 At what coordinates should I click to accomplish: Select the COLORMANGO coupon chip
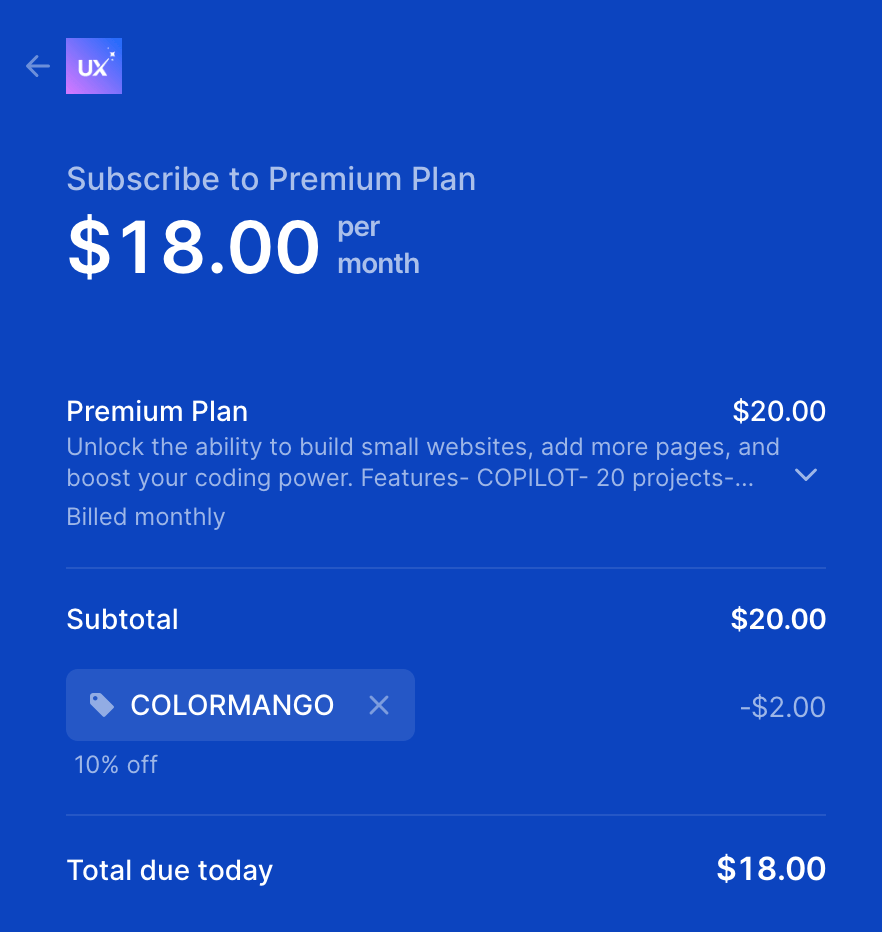coord(240,705)
